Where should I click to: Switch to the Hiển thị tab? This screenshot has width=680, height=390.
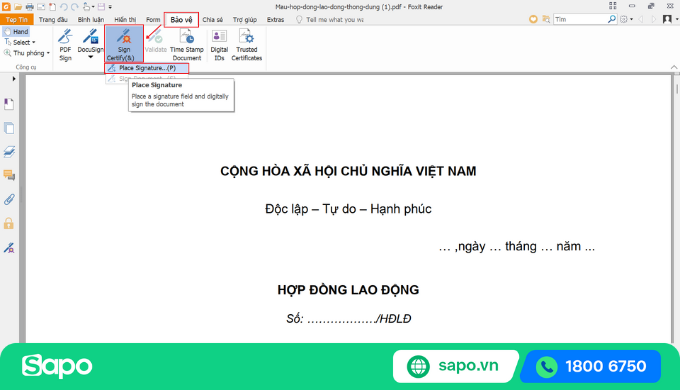point(125,20)
